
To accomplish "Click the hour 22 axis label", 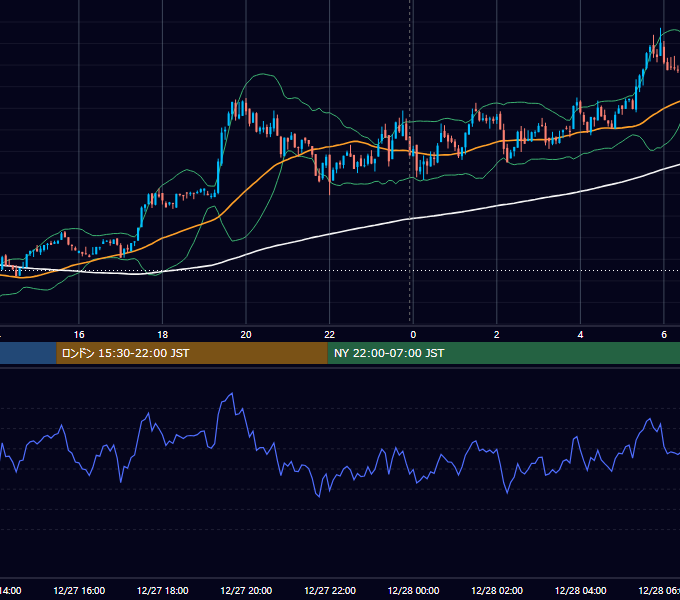I will pyautogui.click(x=330, y=335).
